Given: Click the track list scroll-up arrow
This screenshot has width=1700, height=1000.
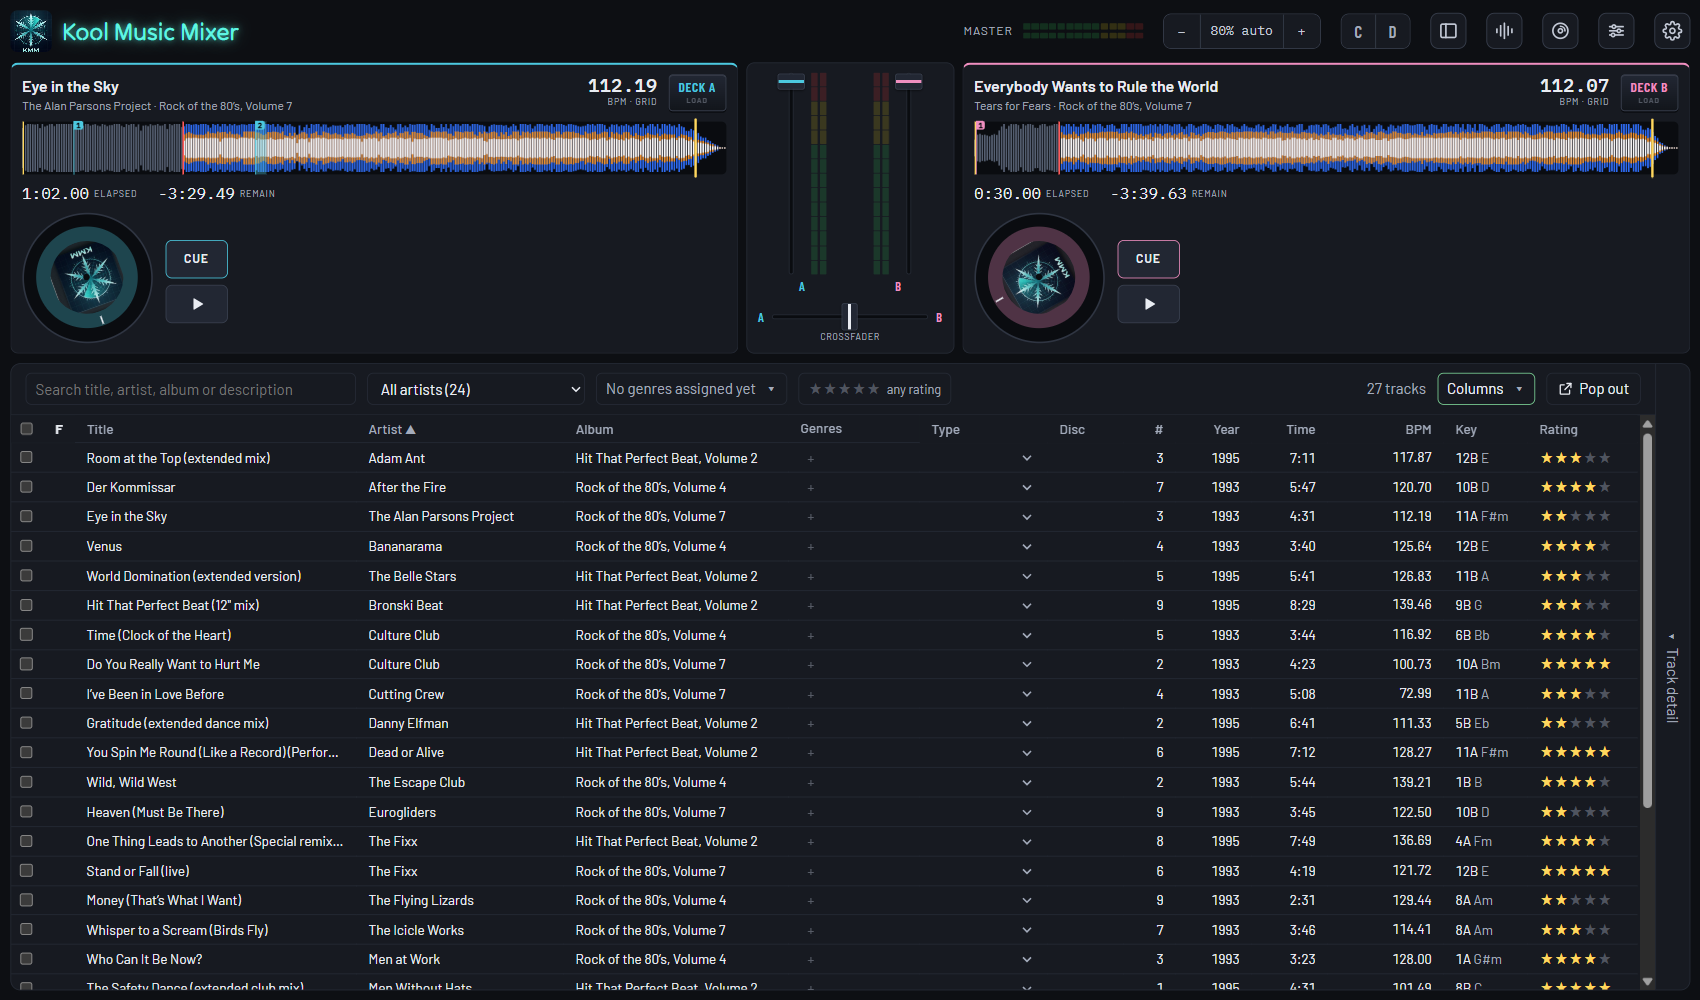Looking at the screenshot, I should coord(1647,424).
